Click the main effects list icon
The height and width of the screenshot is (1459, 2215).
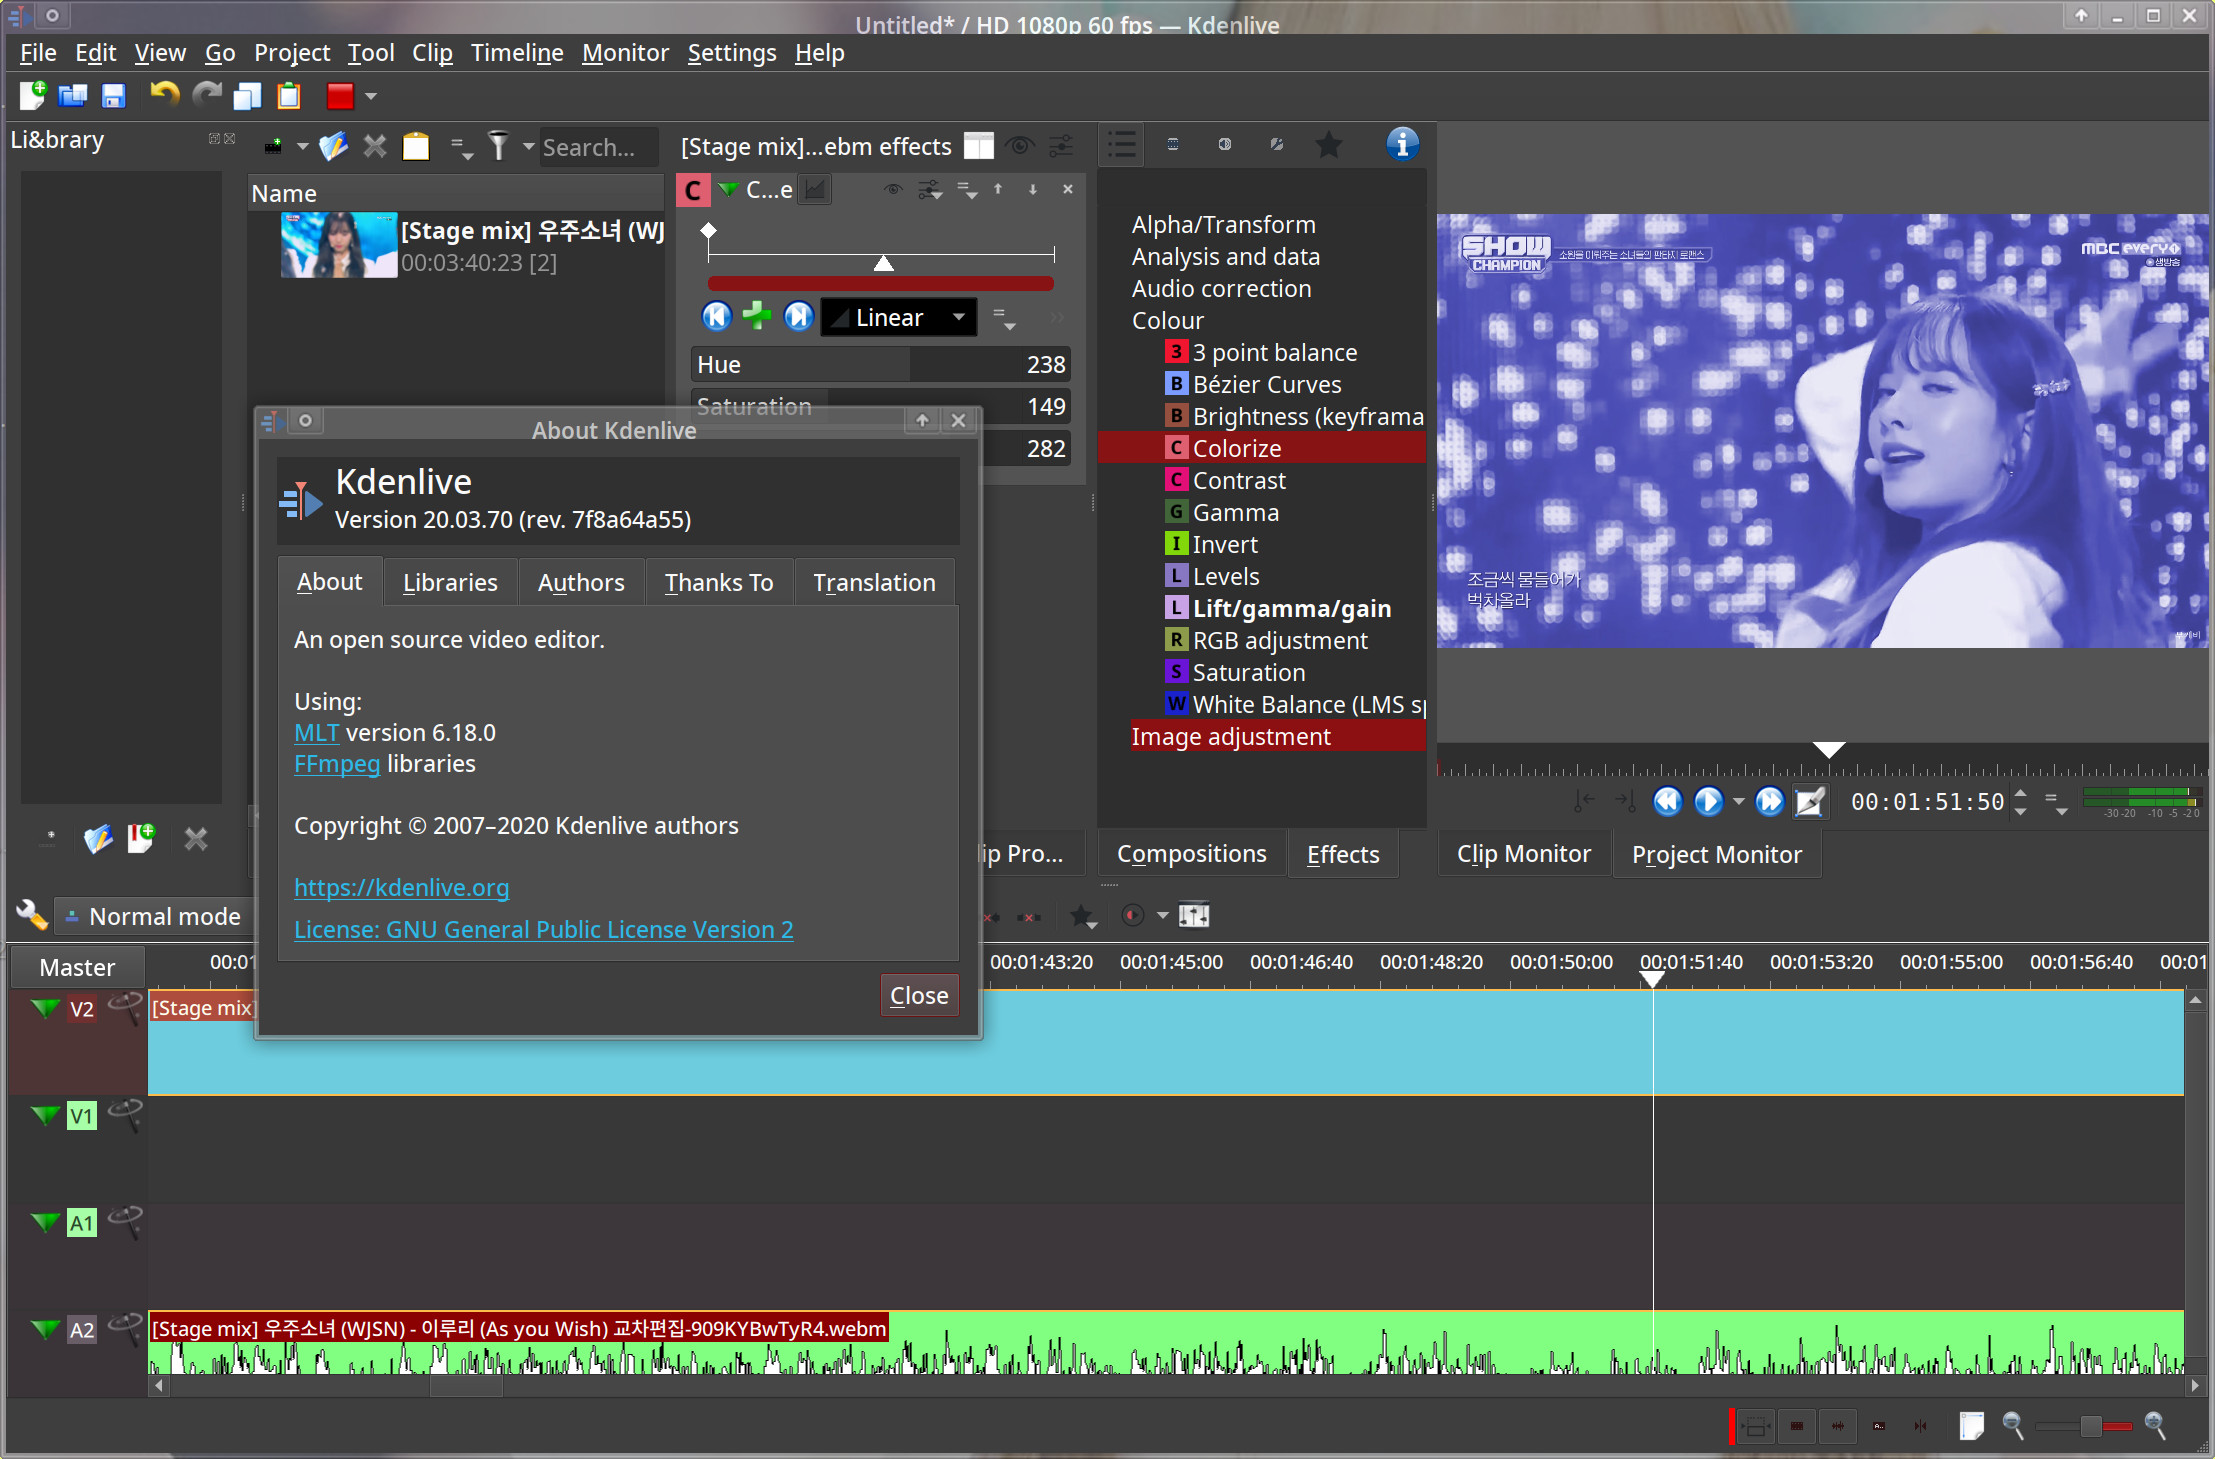1122,145
